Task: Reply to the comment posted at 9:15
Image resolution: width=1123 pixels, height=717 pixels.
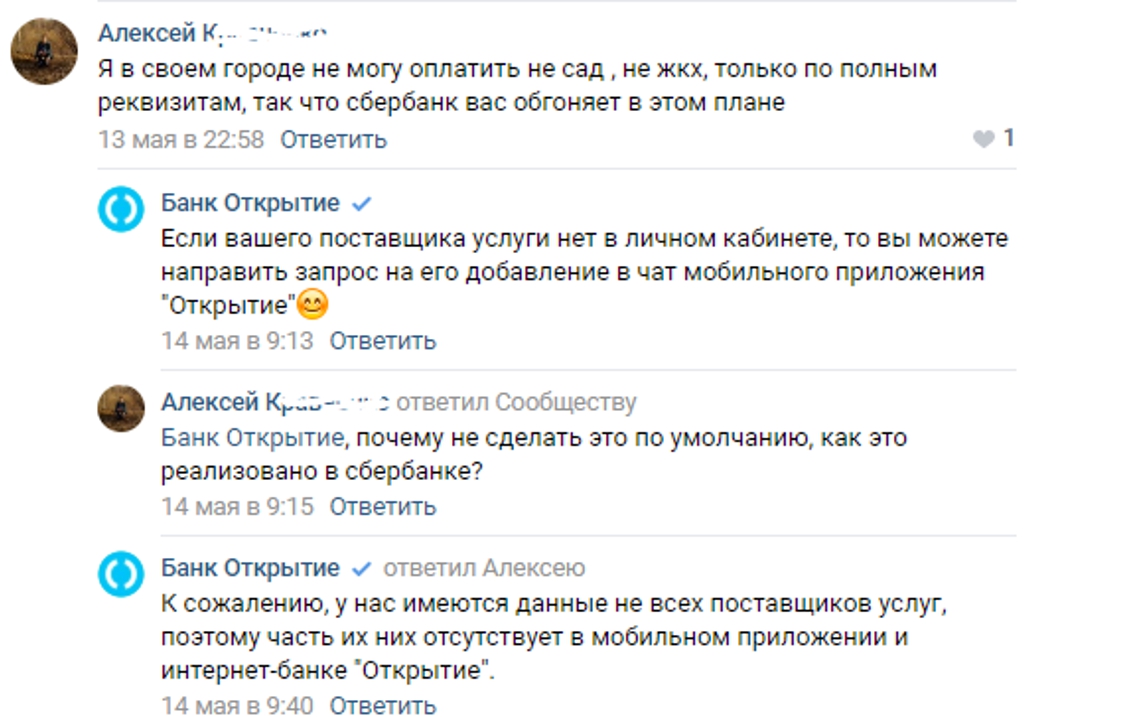Action: pos(383,506)
